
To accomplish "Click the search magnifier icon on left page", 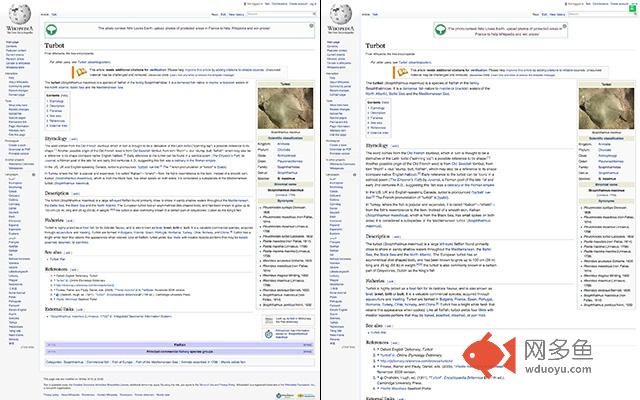I will (314, 14).
